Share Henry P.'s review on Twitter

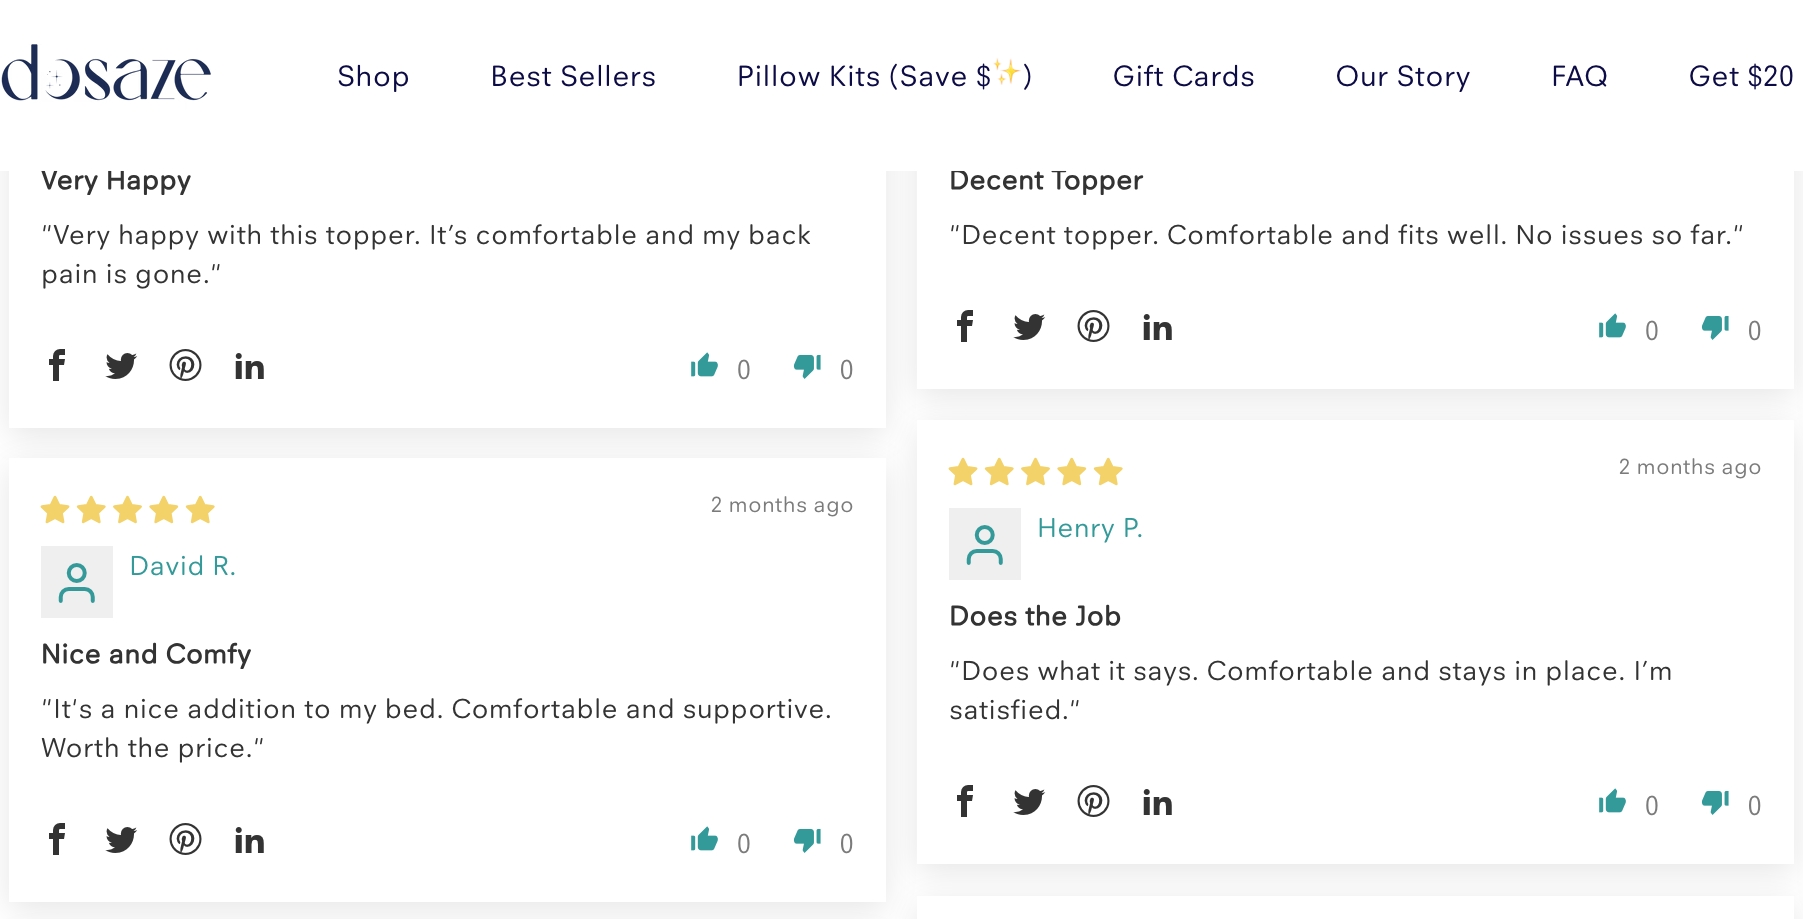(1028, 801)
